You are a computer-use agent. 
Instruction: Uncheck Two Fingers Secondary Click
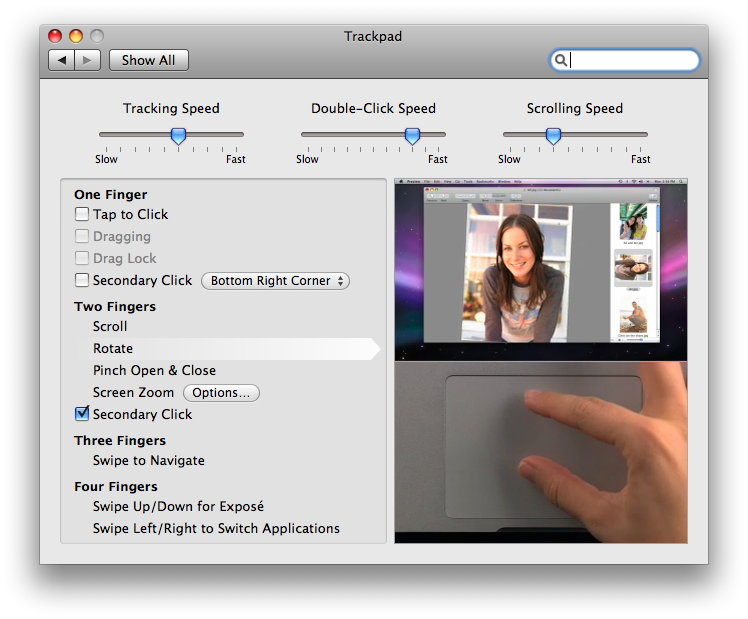click(x=82, y=414)
